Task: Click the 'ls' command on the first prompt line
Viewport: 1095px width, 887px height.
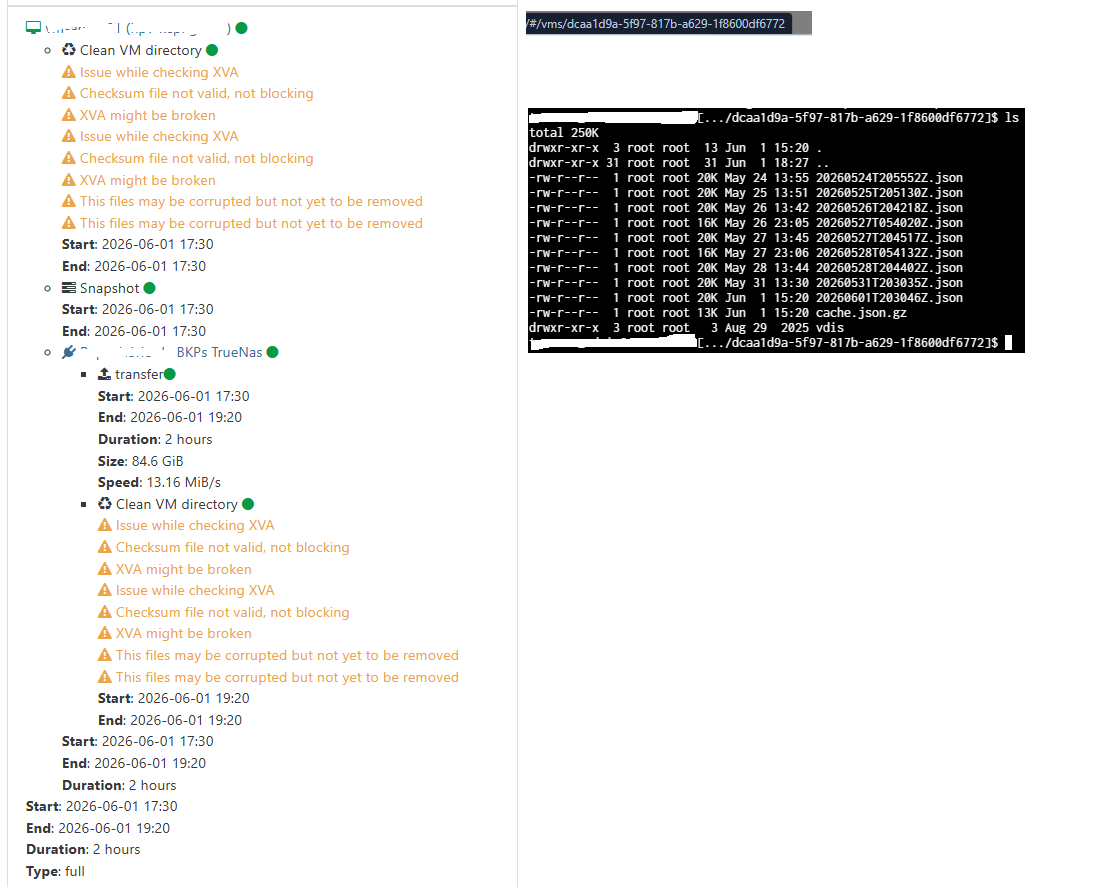Action: point(1012,117)
